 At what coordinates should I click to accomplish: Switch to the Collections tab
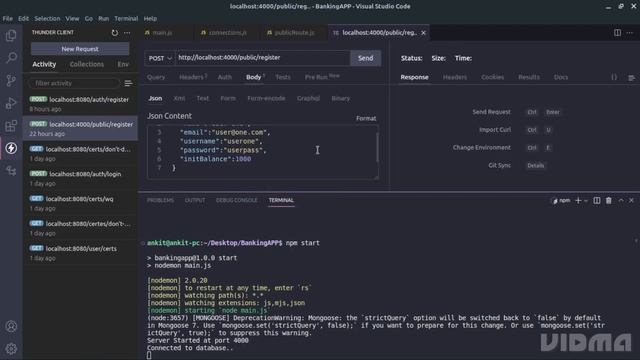87,64
